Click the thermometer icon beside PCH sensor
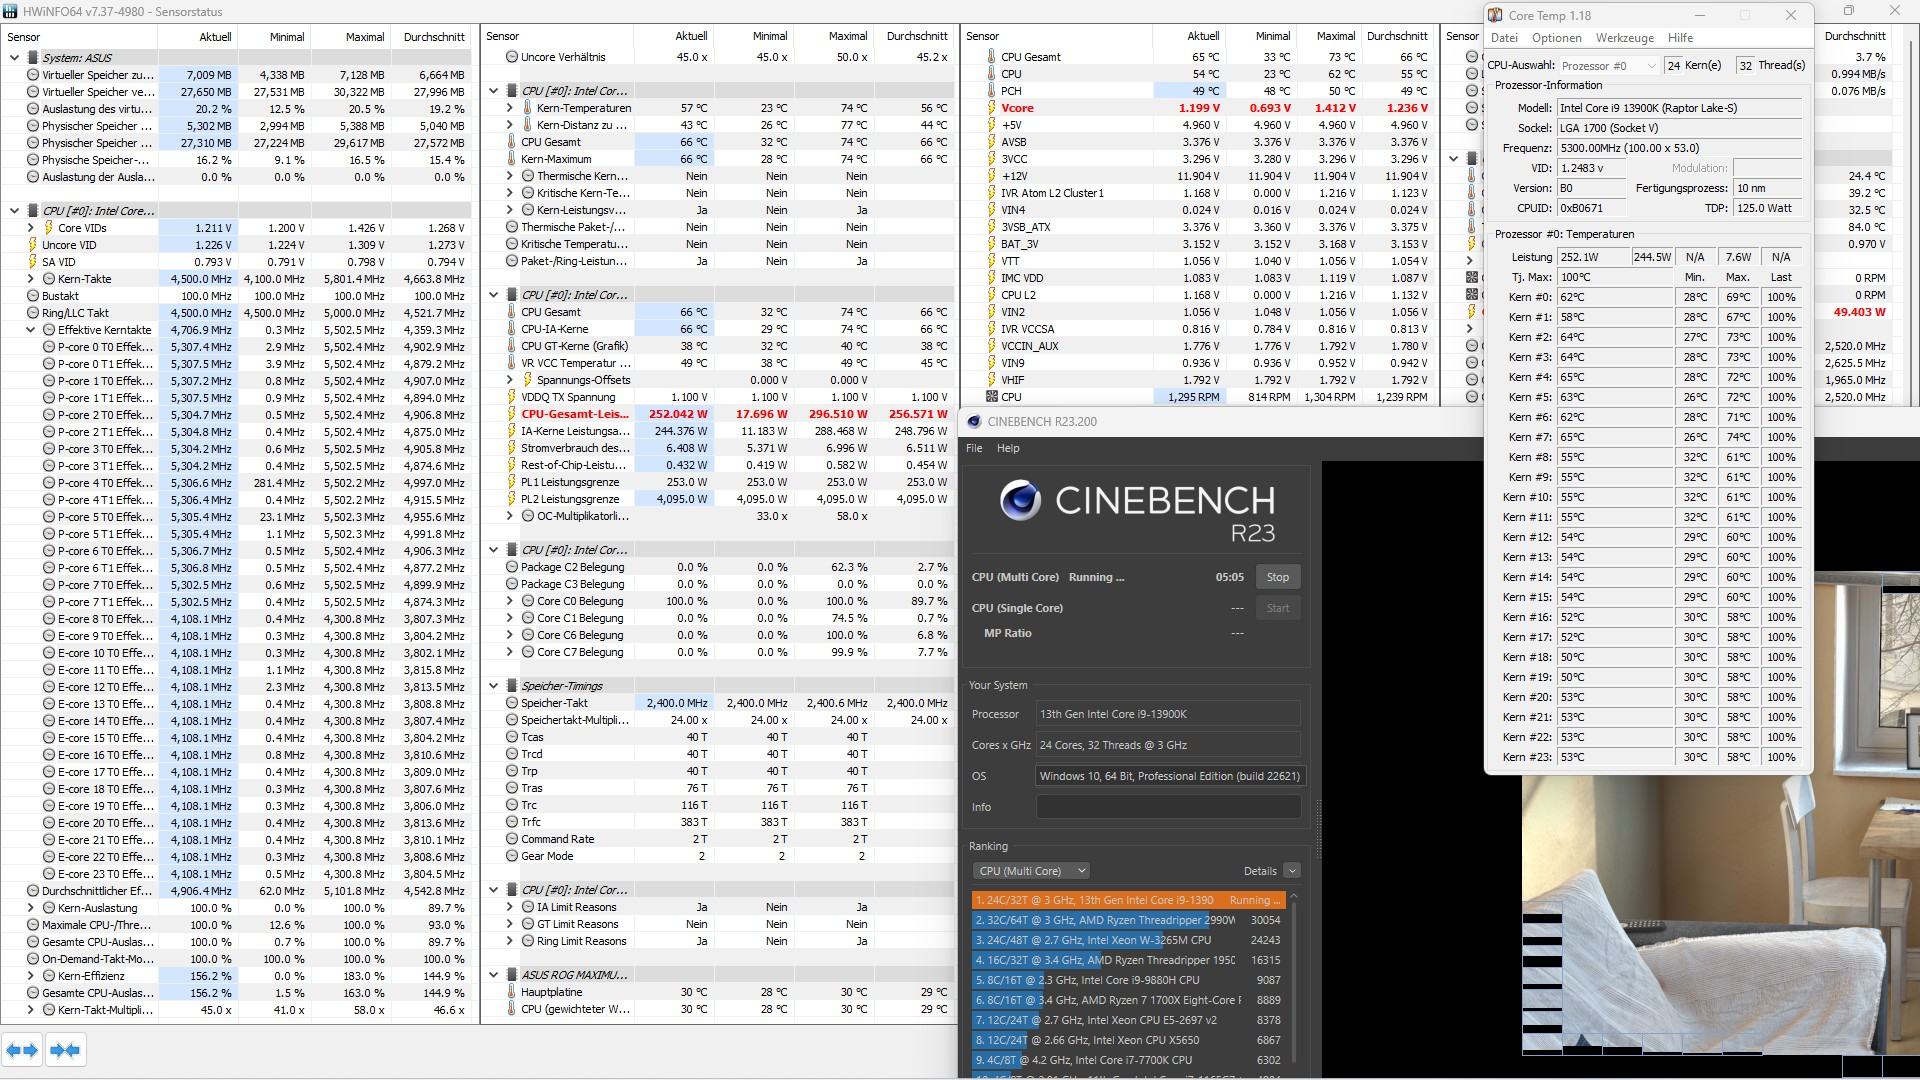The width and height of the screenshot is (1920, 1080). point(991,91)
